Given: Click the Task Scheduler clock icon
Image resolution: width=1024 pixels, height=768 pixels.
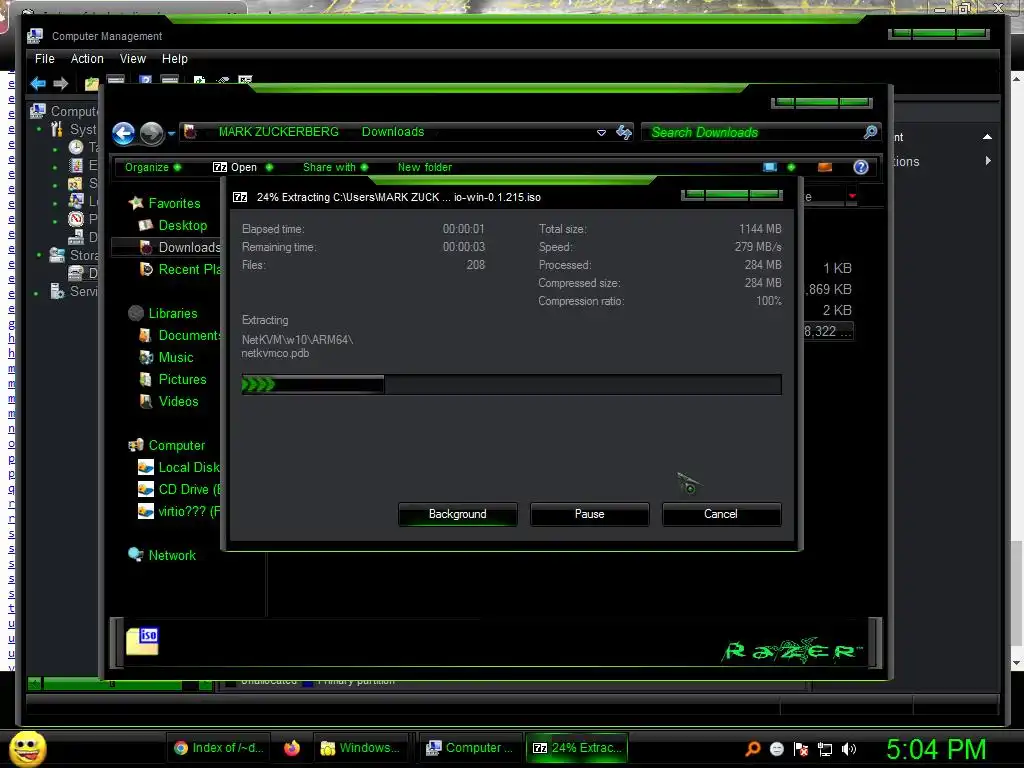Looking at the screenshot, I should click(76, 147).
